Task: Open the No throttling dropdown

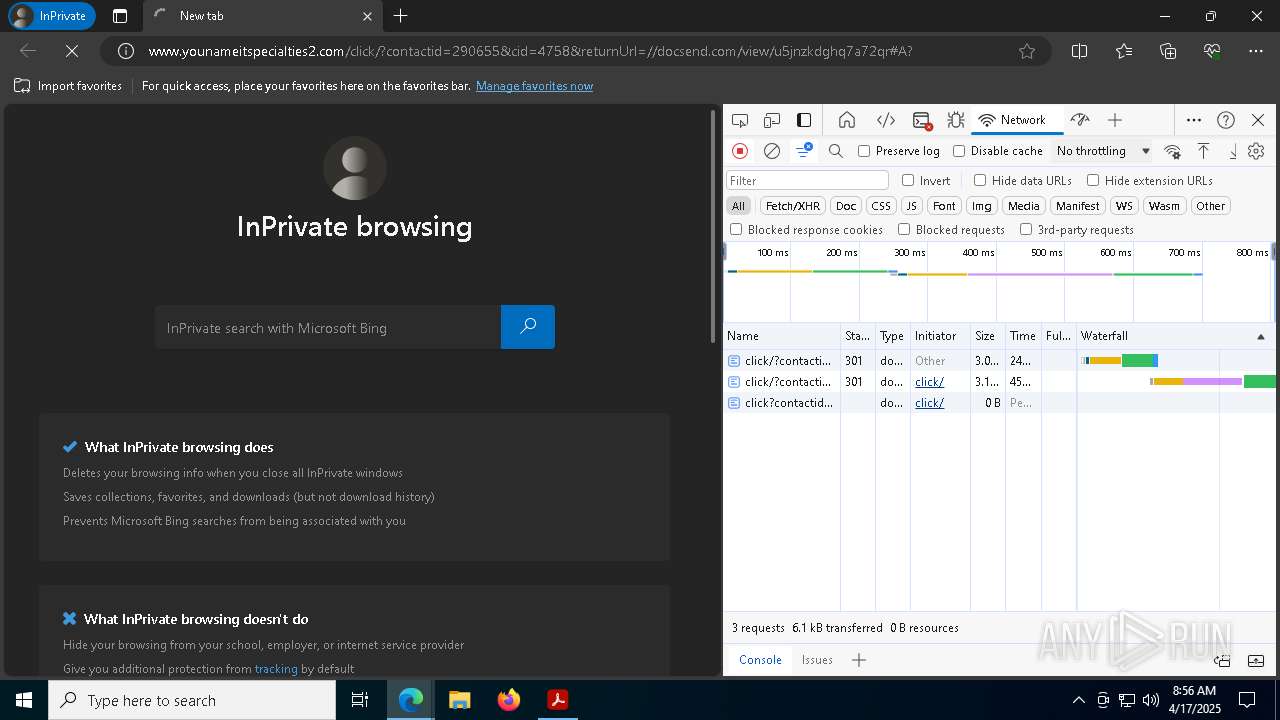Action: [1103, 151]
